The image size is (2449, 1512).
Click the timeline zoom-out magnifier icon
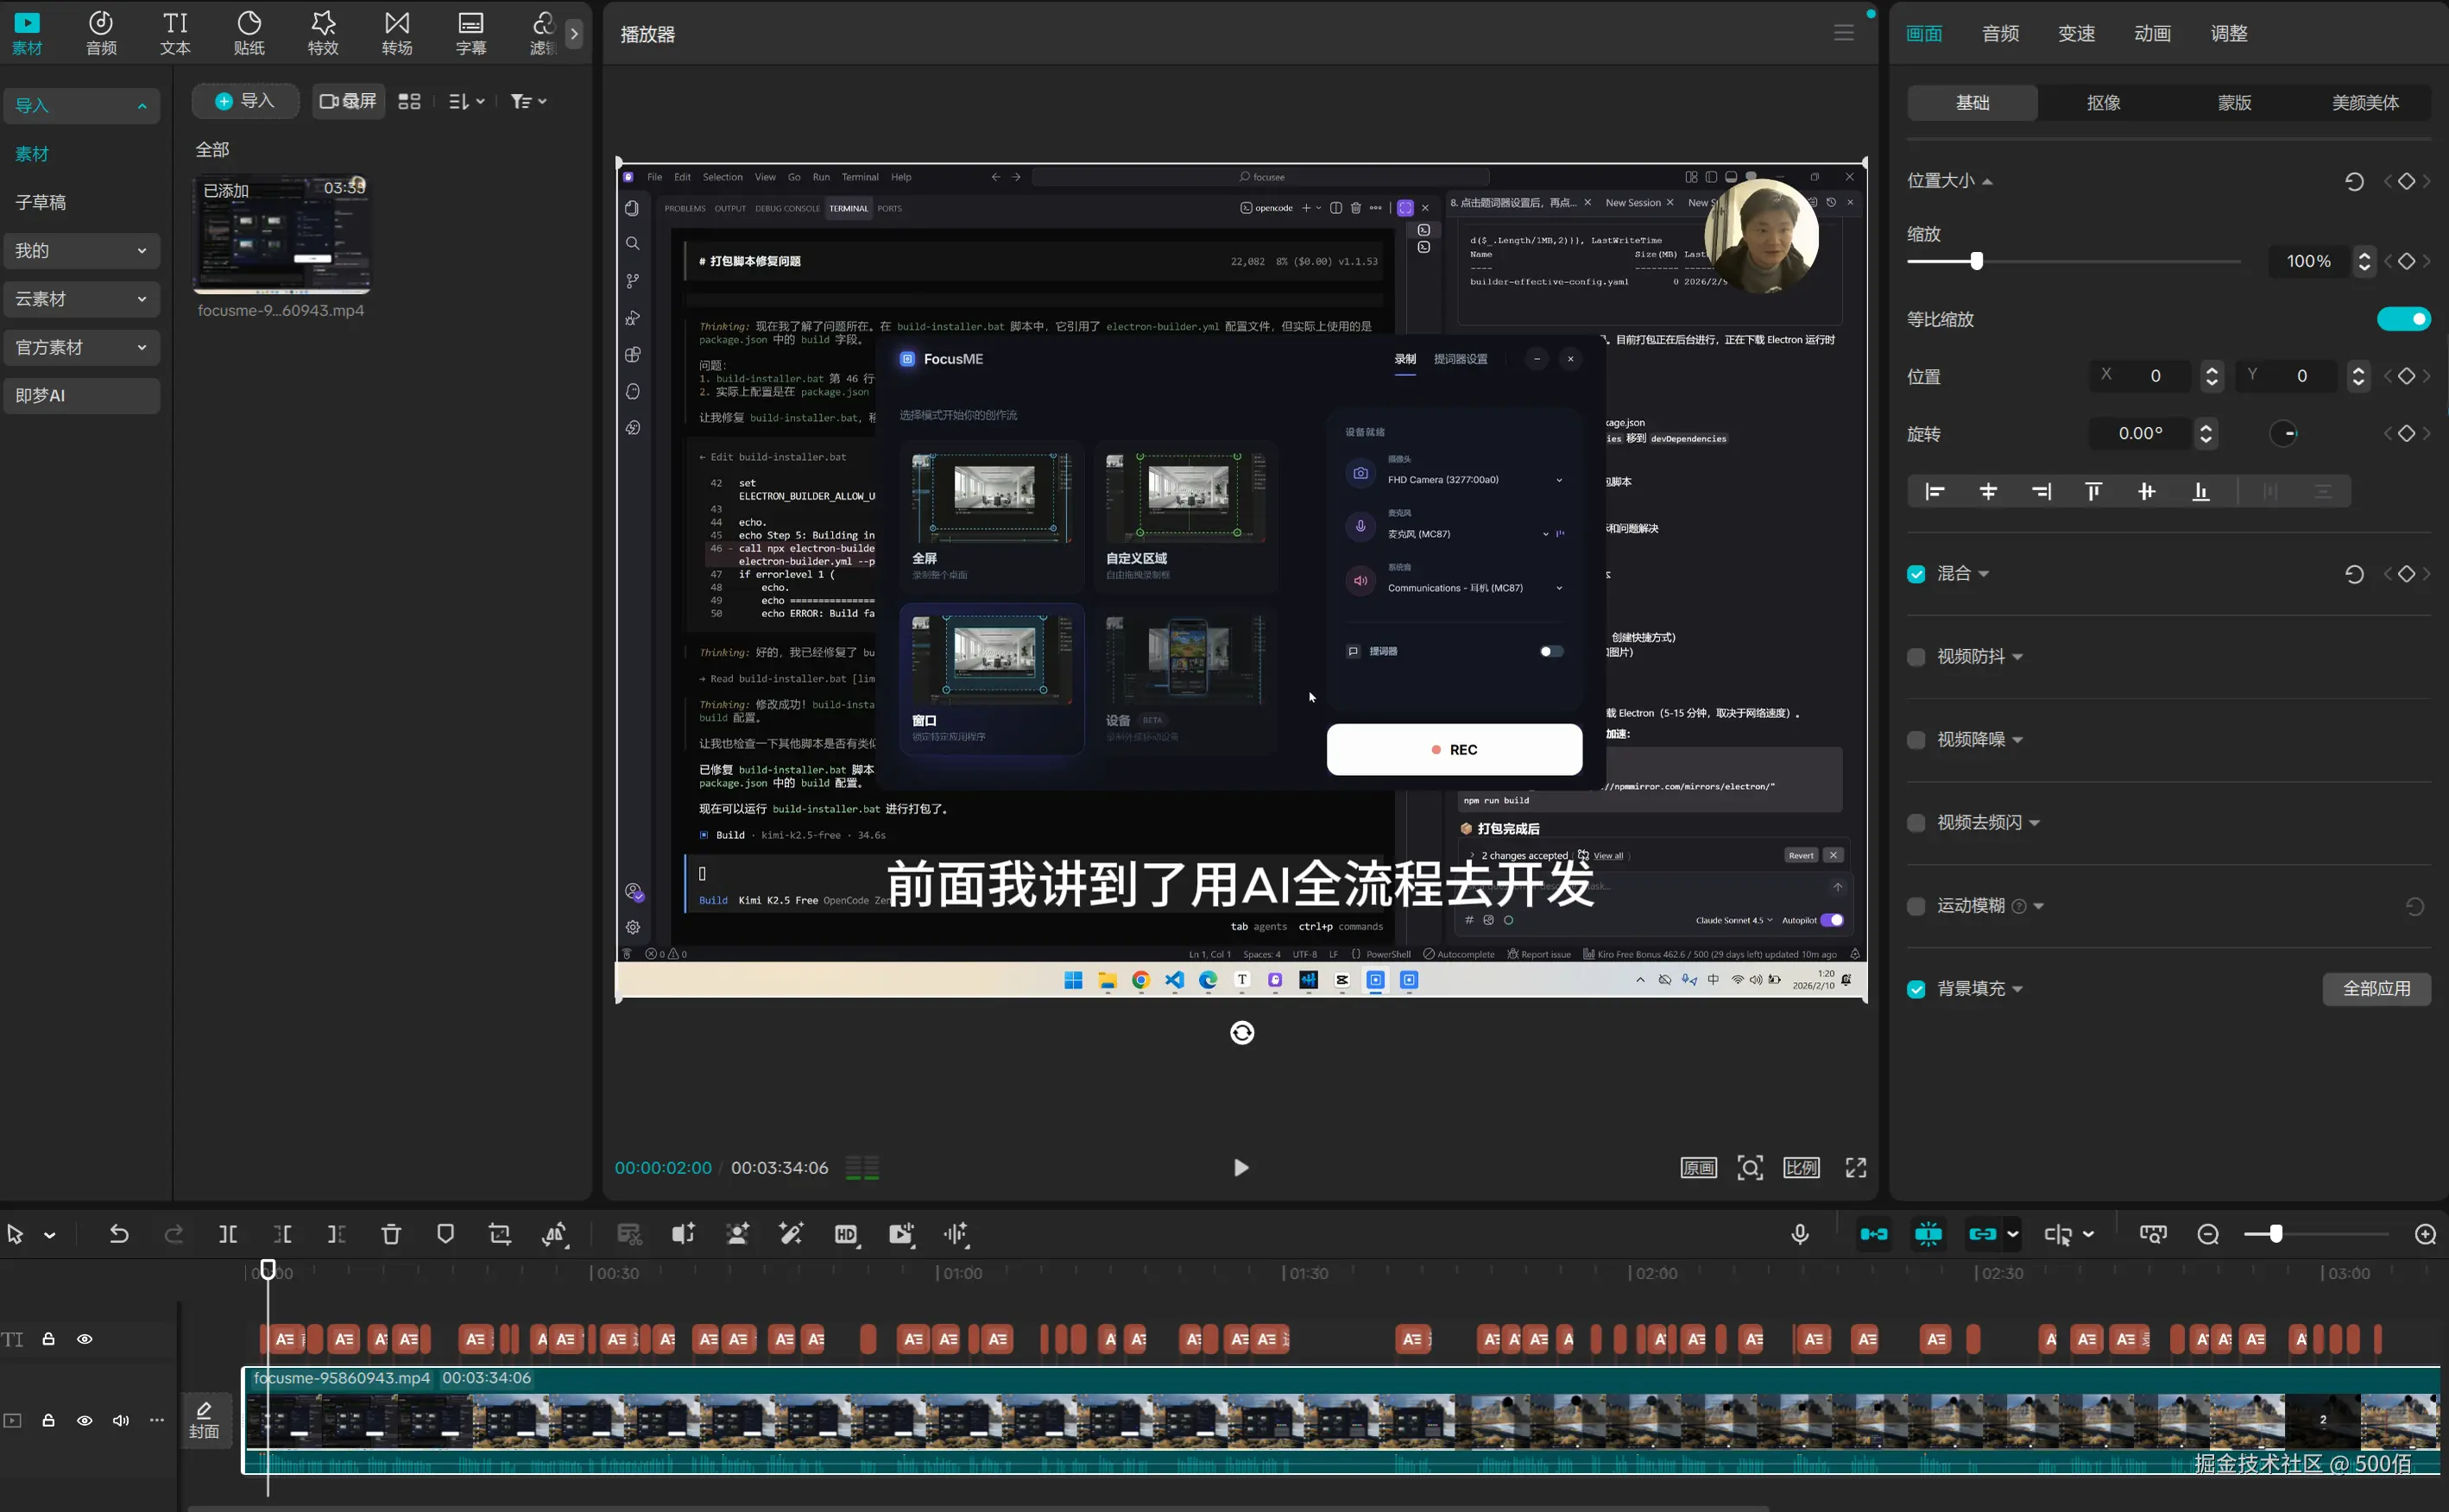pos(2209,1234)
